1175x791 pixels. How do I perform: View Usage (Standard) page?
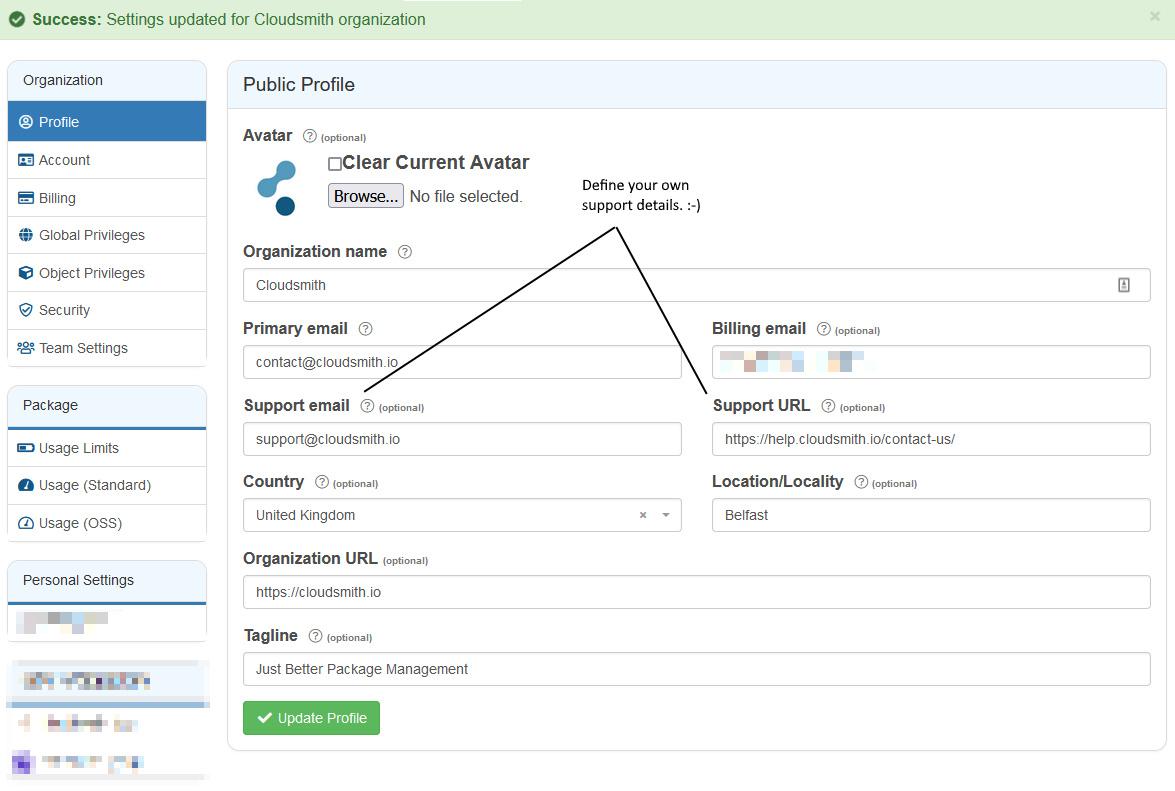107,485
